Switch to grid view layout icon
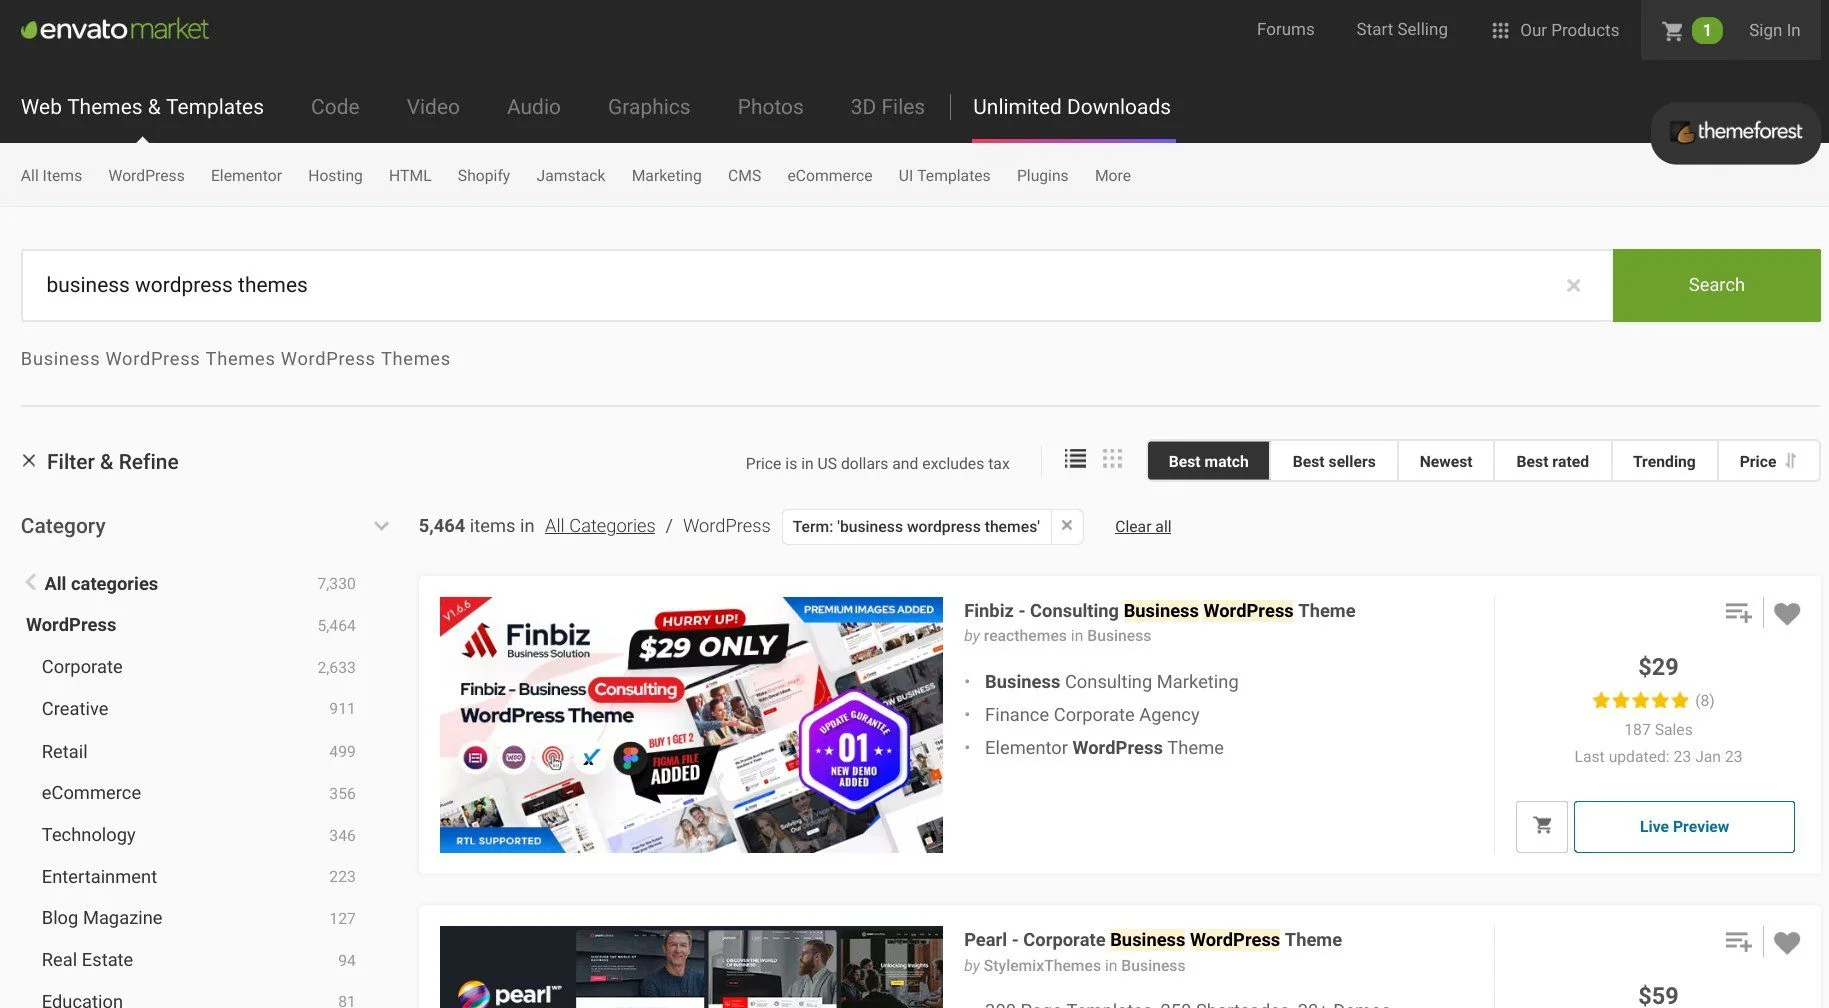 (1112, 459)
